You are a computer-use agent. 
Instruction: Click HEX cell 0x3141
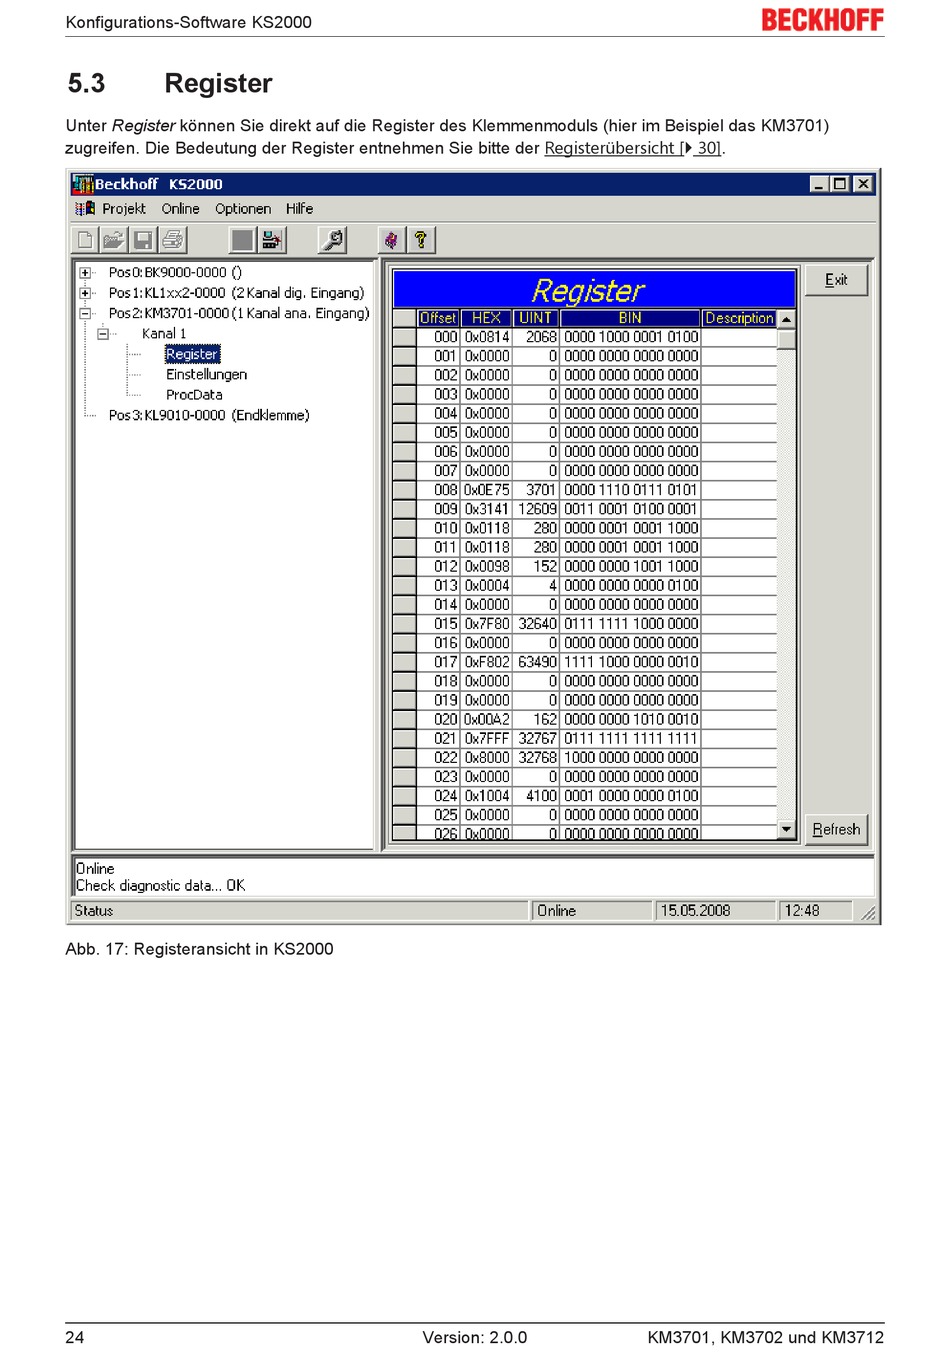click(x=486, y=509)
